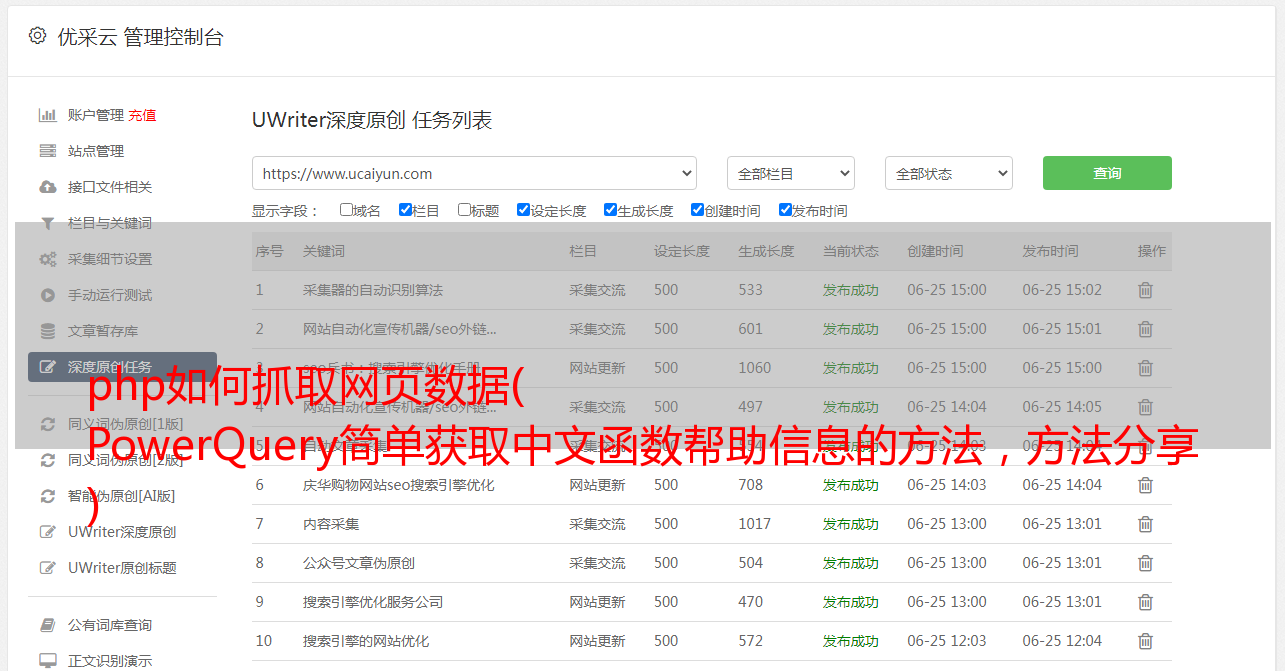Click the refresh icon for 智能伪原创[AI版]
The image size is (1285, 671).
point(47,496)
